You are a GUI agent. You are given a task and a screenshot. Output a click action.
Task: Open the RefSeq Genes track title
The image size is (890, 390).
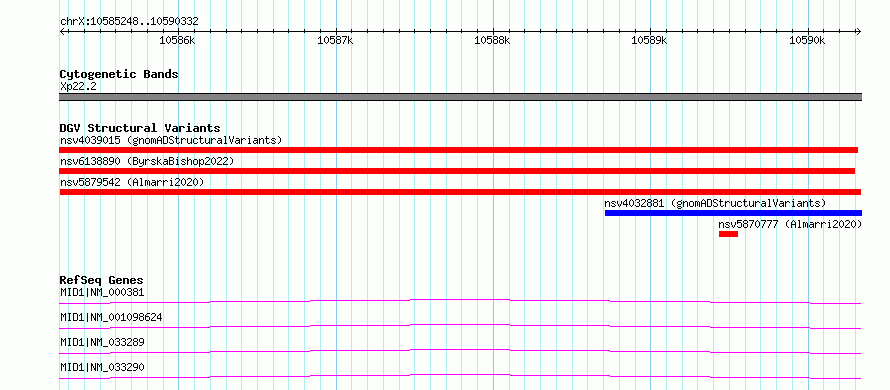tap(102, 280)
